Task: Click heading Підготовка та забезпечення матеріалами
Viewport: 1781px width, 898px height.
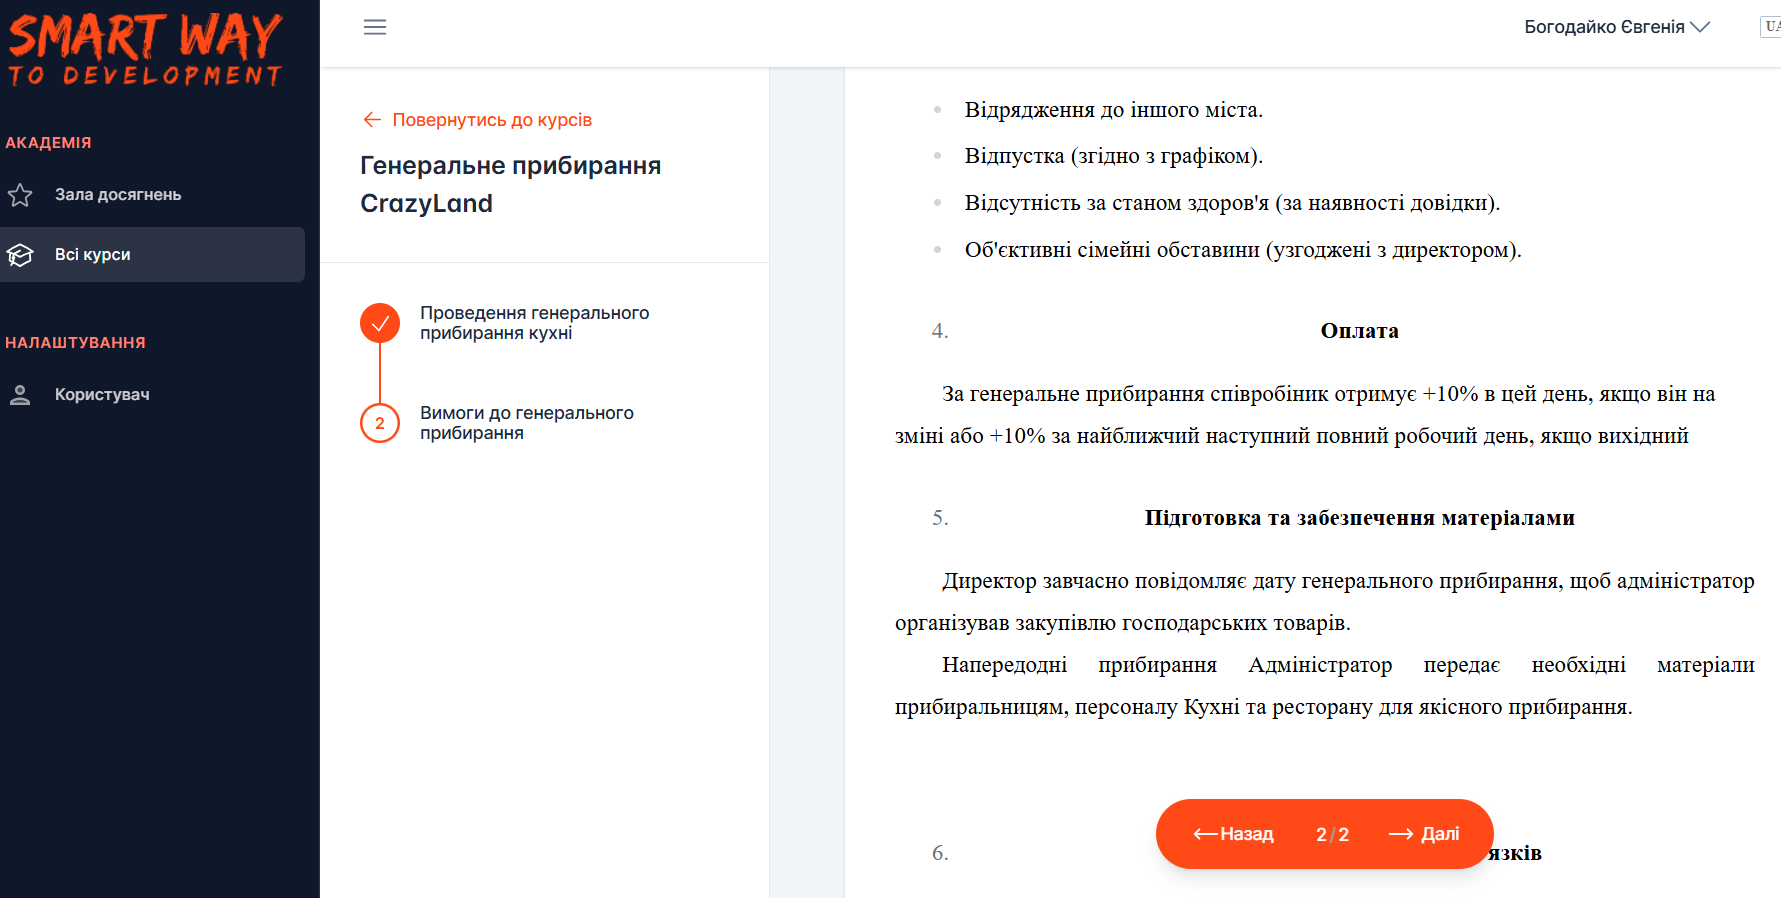Action: pos(1359,518)
